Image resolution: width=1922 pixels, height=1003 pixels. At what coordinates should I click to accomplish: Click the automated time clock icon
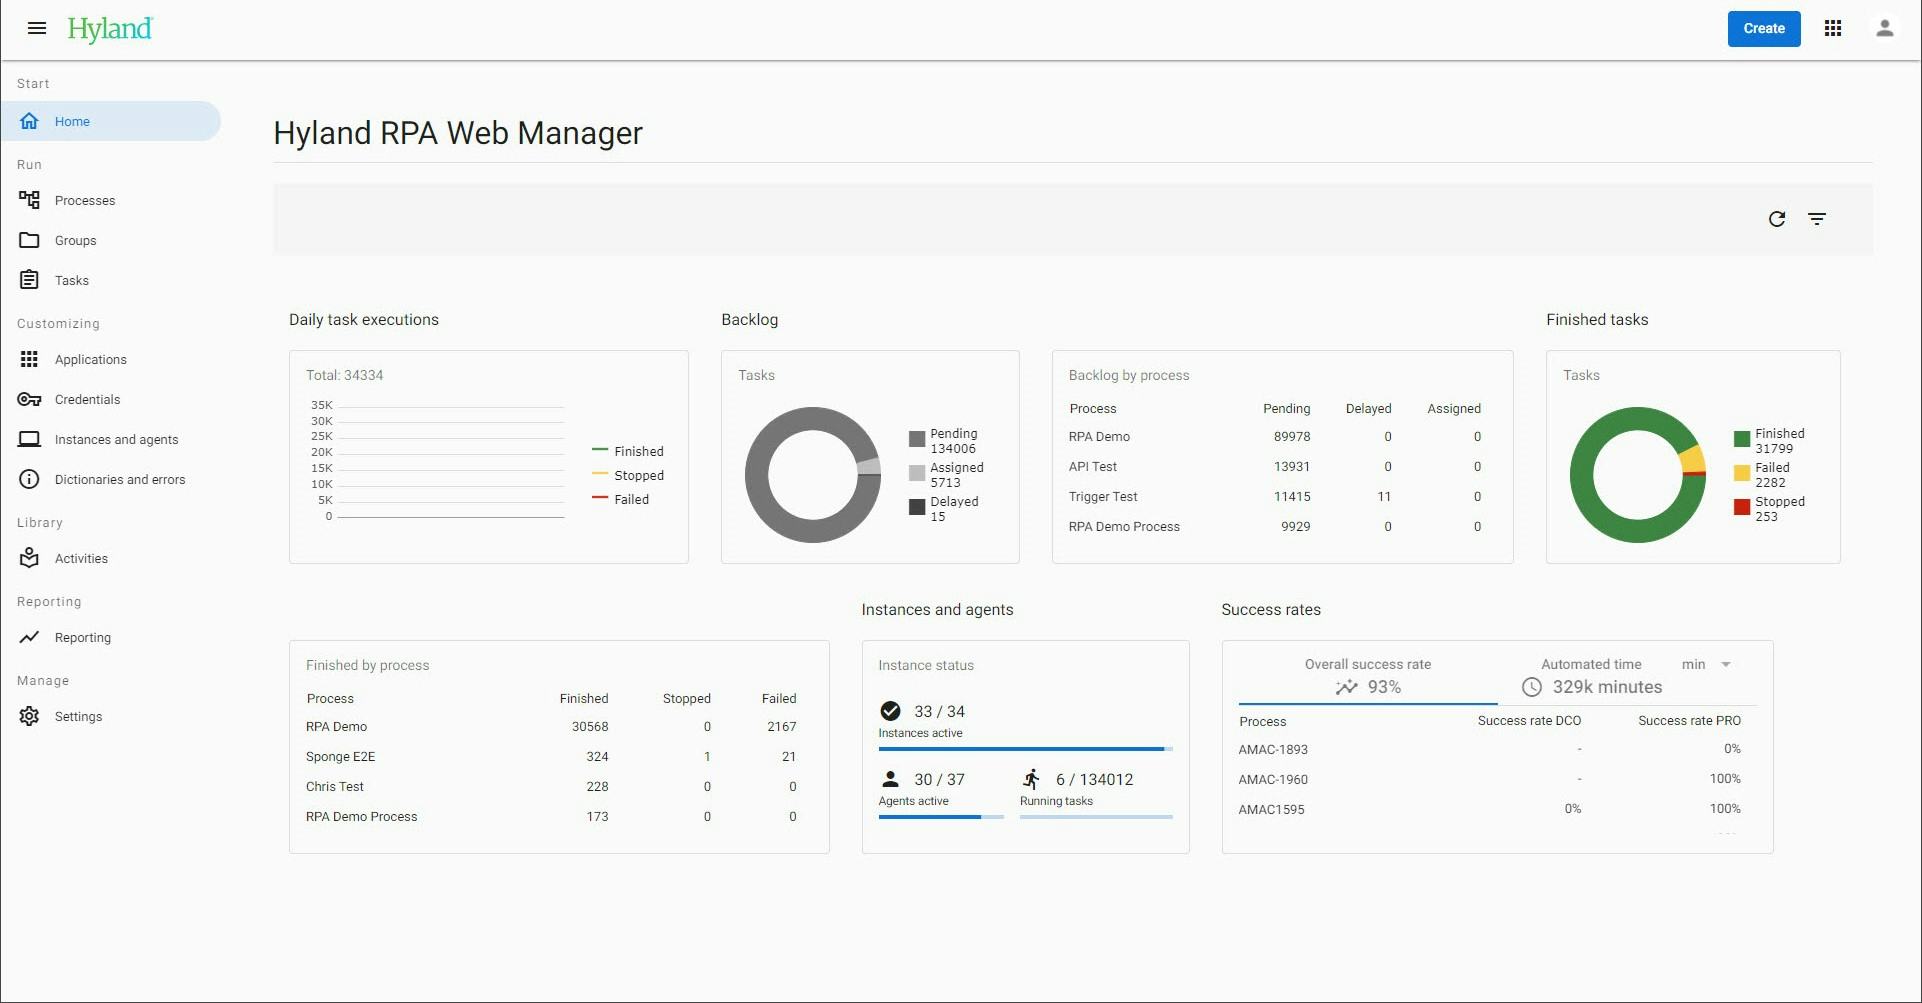[1531, 687]
